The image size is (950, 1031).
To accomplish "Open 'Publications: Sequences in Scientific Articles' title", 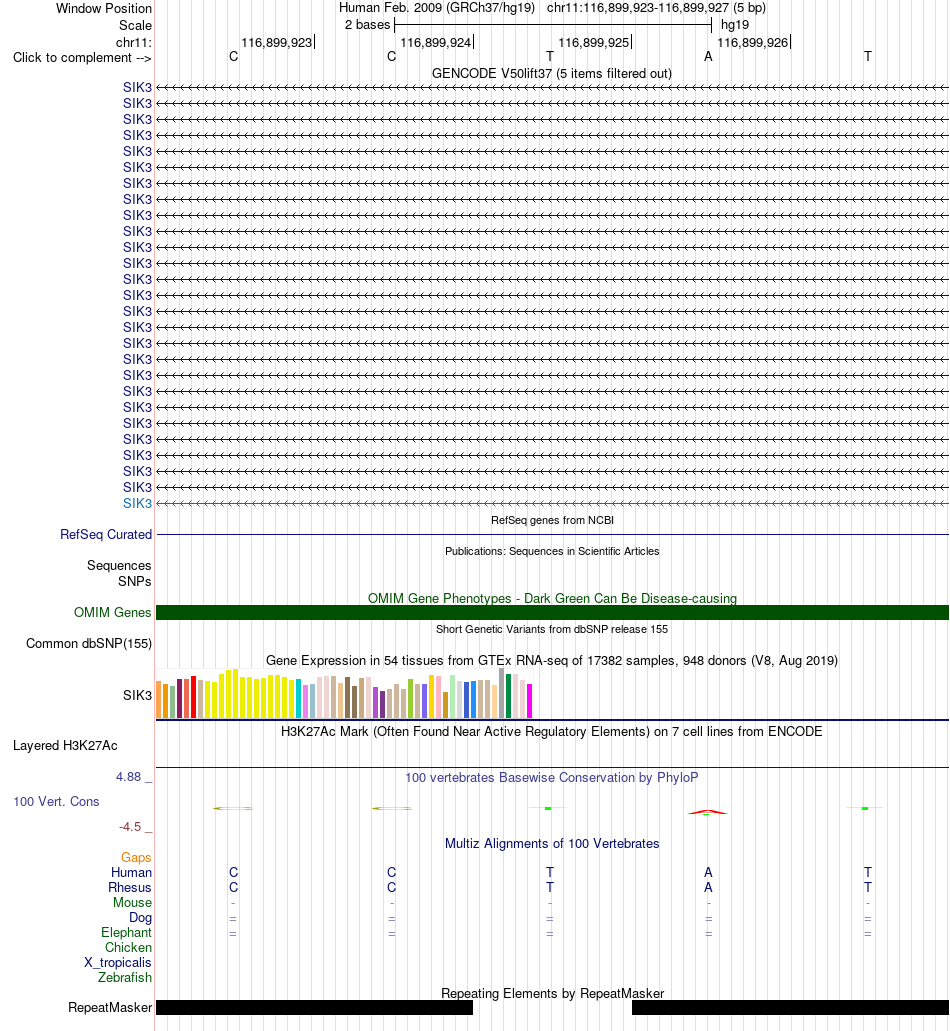I will click(552, 551).
